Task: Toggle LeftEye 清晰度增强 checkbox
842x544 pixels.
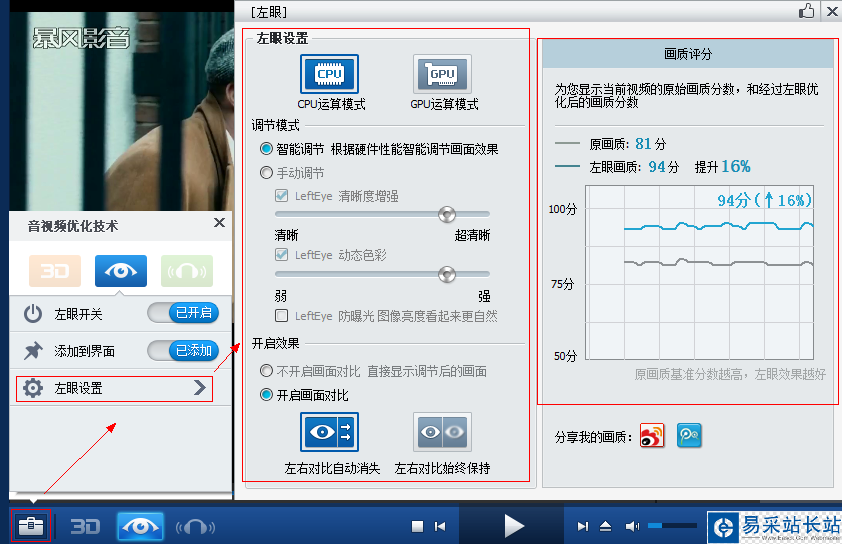Action: pos(281,195)
